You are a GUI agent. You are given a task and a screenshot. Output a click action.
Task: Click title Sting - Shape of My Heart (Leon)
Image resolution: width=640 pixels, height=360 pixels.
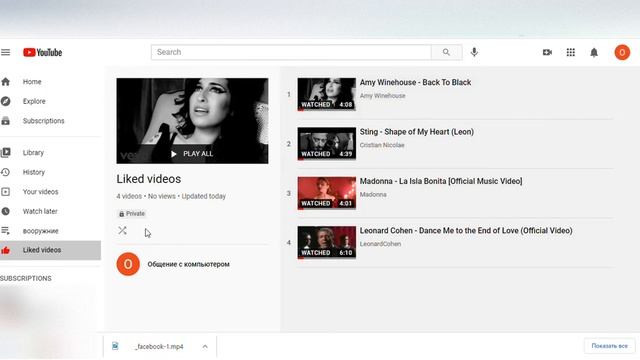click(x=417, y=132)
